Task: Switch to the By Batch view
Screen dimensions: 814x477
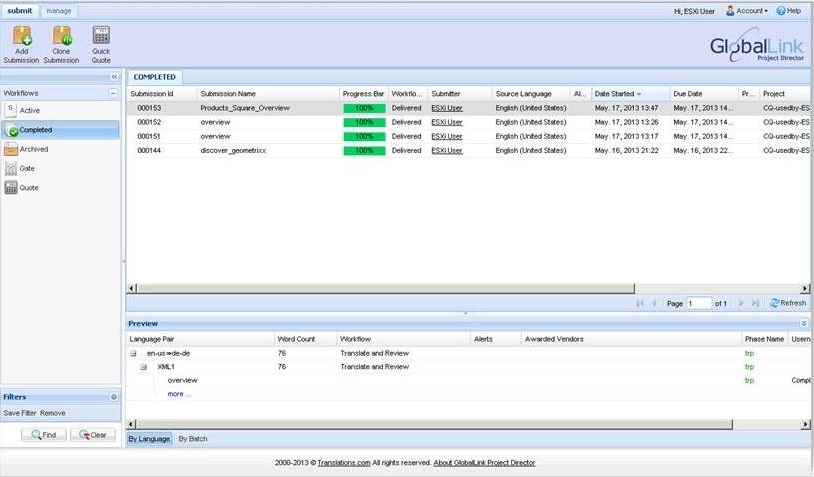Action: pyautogui.click(x=193, y=439)
